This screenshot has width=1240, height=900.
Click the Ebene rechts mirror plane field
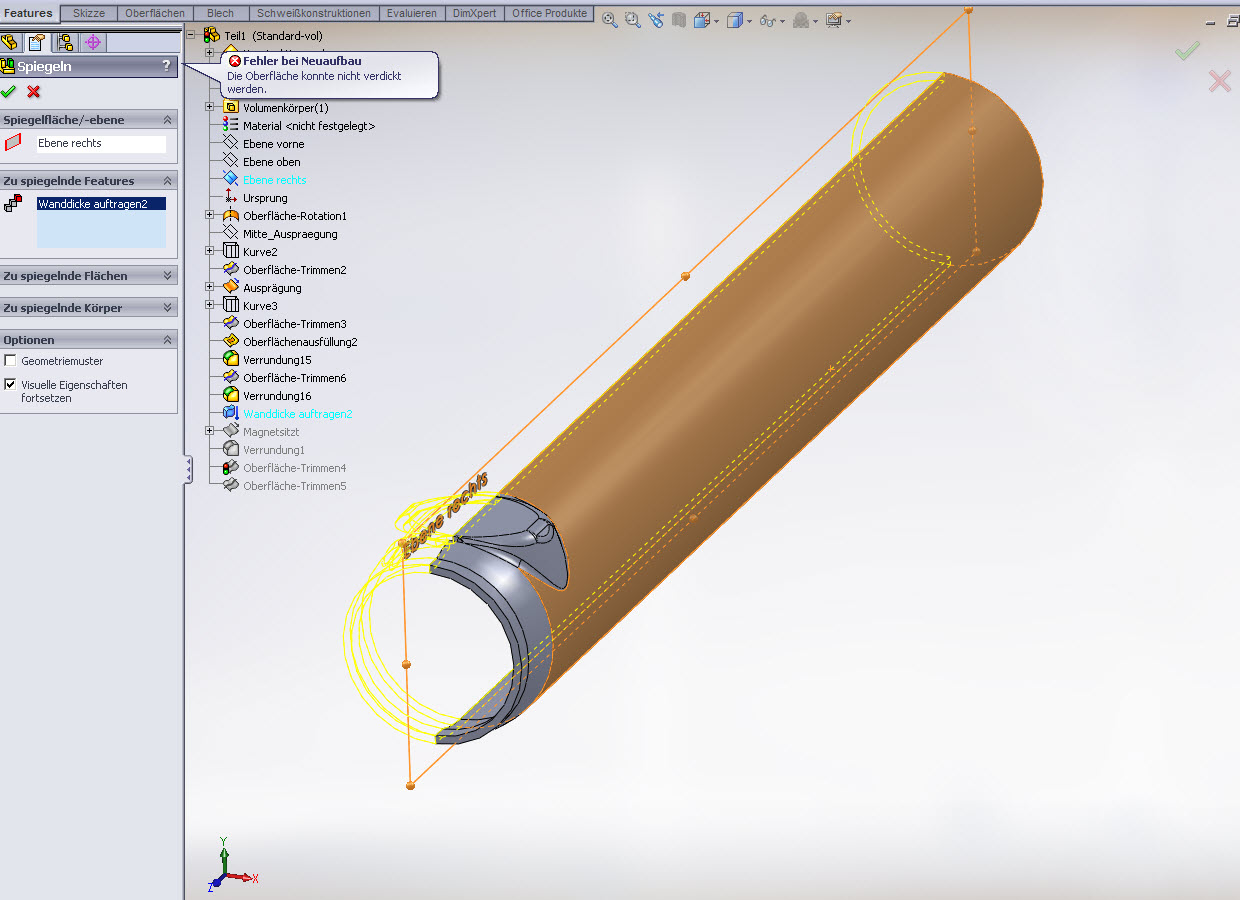[101, 144]
